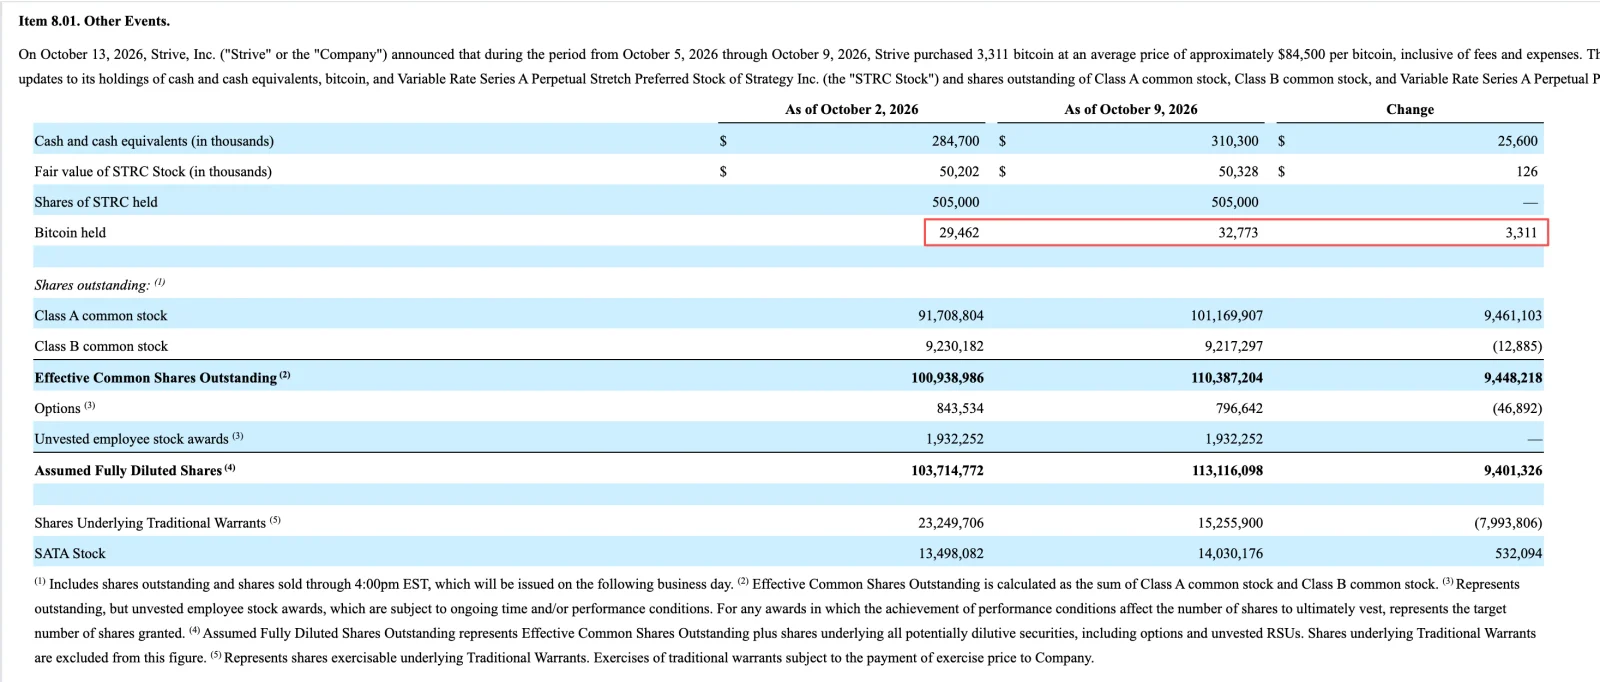Click the warrants value 23,249,706
This screenshot has width=1600, height=682.
(951, 522)
